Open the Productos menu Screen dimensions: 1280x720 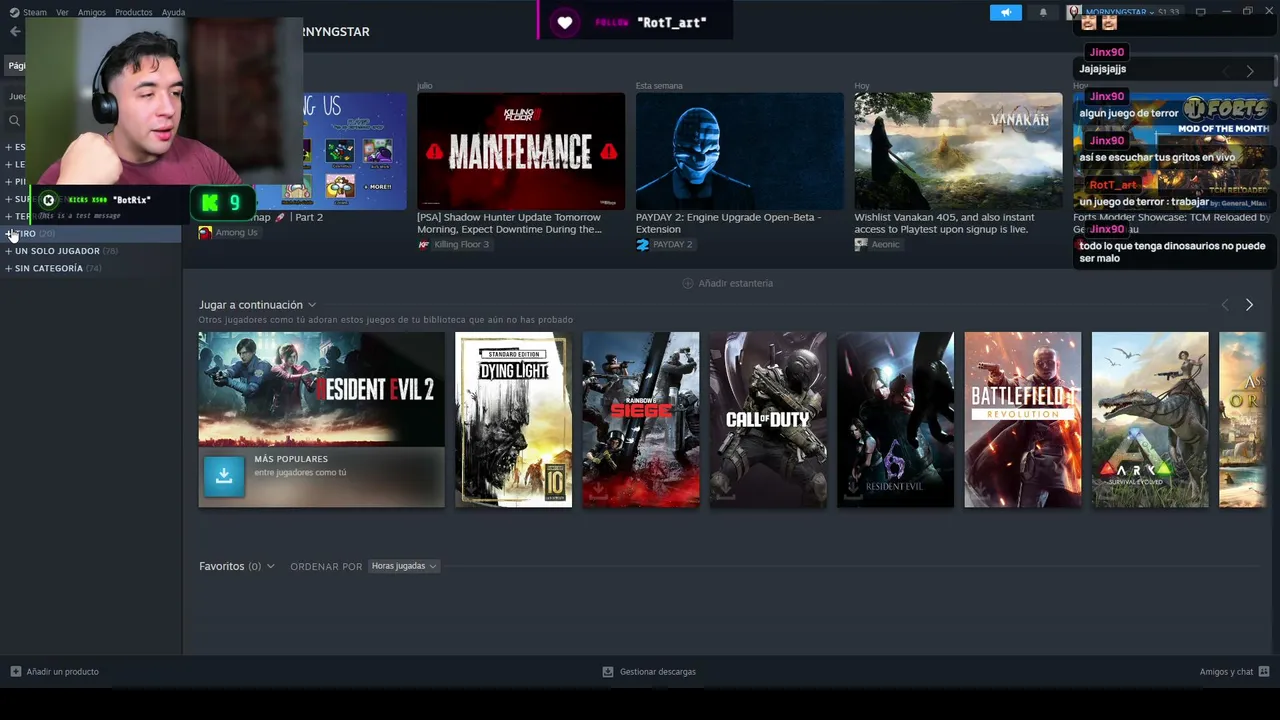point(133,12)
